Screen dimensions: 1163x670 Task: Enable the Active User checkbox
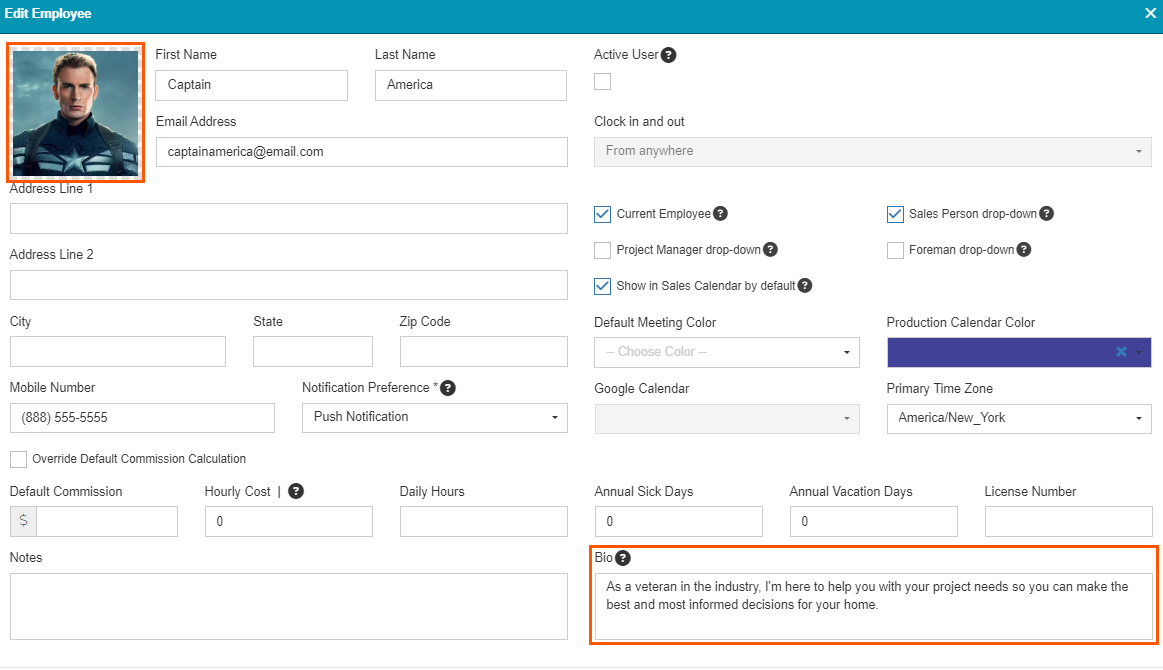(602, 81)
